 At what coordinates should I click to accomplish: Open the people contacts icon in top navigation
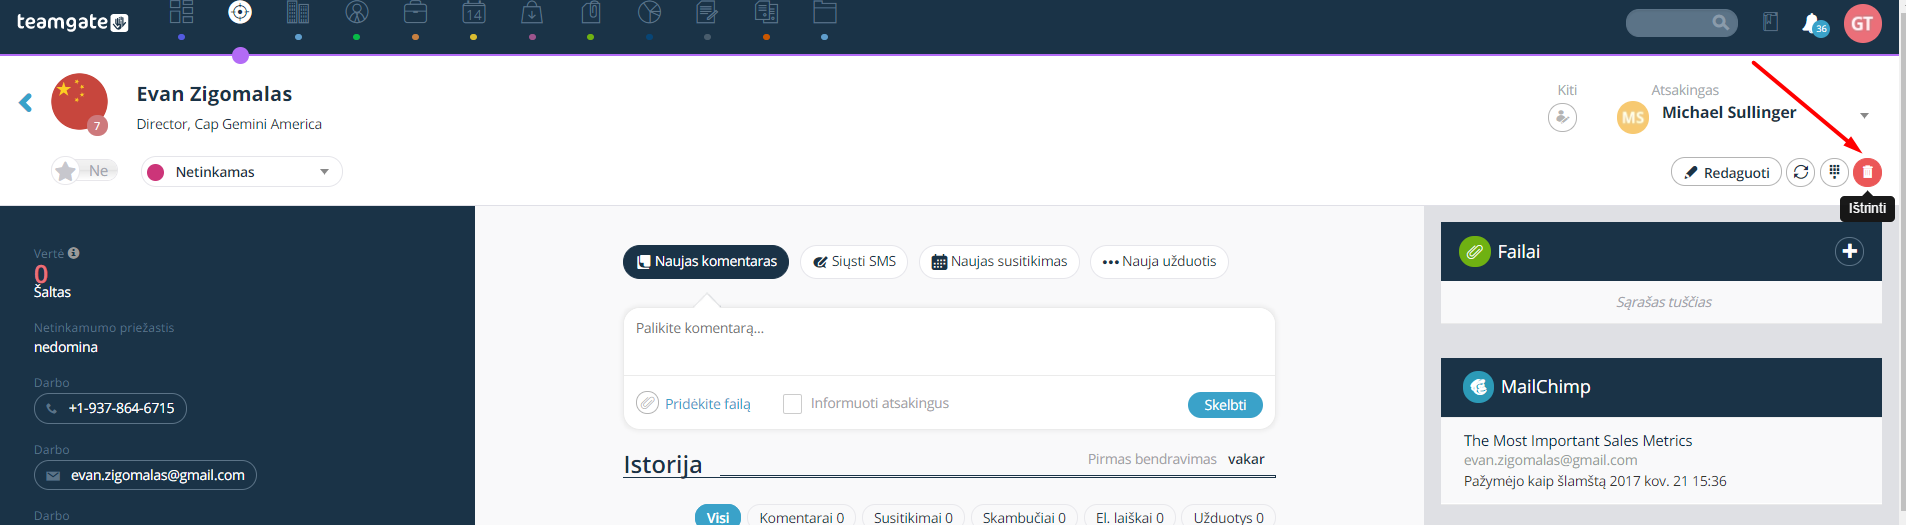pos(357,12)
